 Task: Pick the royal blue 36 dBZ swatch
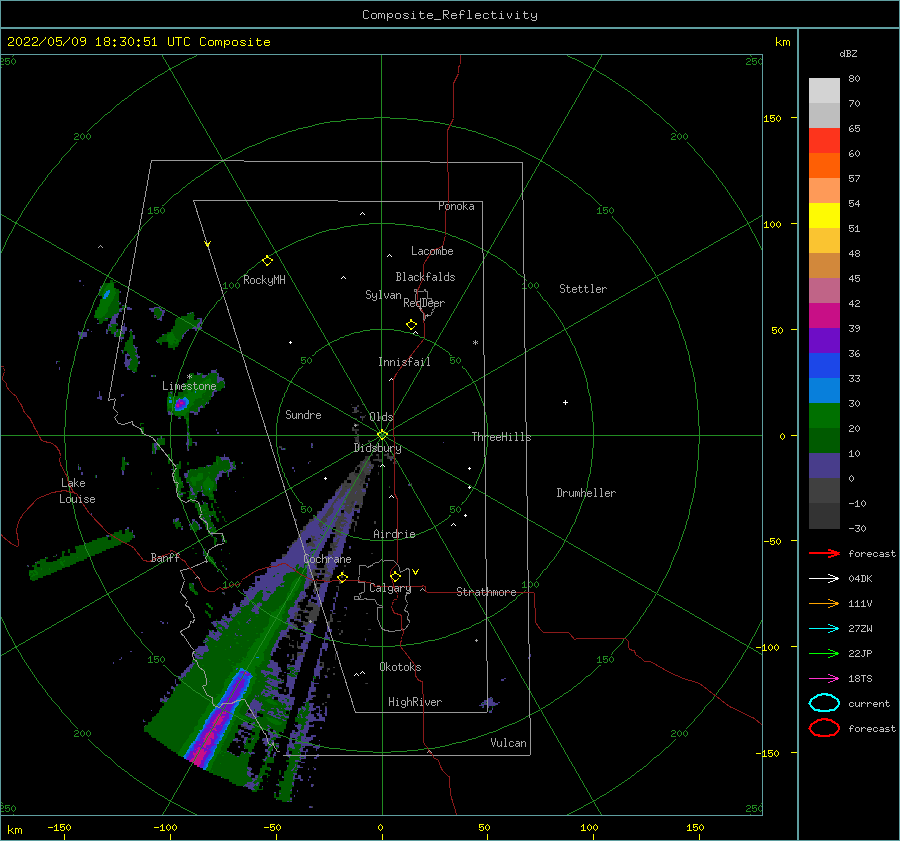(x=824, y=366)
